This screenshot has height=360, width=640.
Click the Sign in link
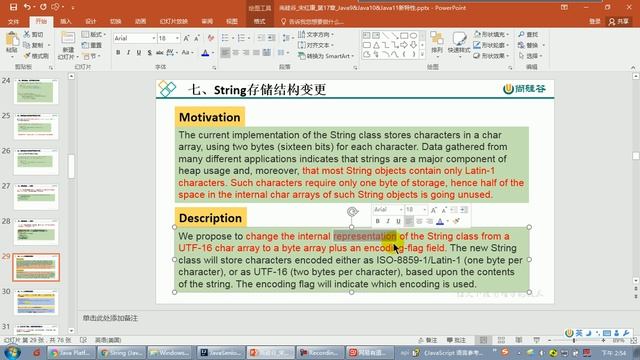coord(594,22)
